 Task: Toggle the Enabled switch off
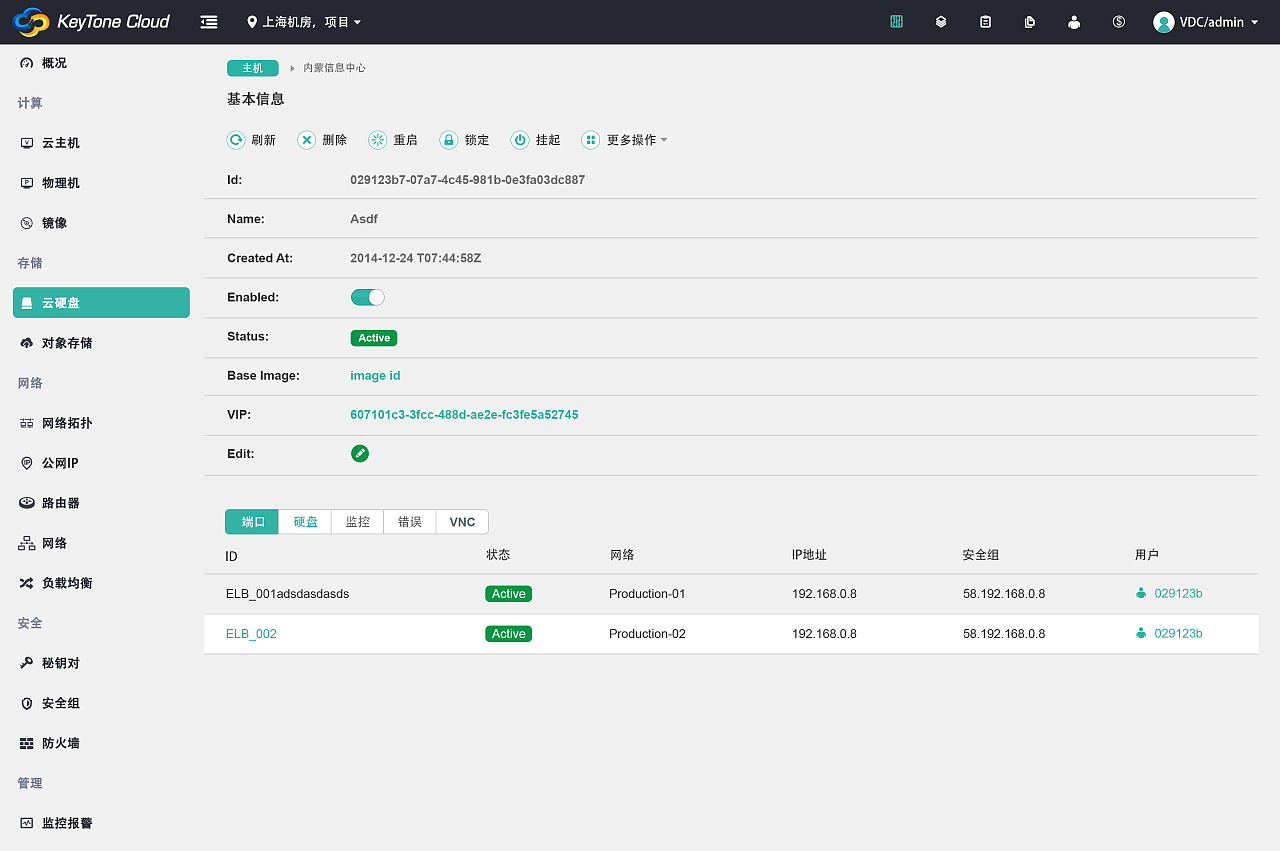[x=368, y=297]
